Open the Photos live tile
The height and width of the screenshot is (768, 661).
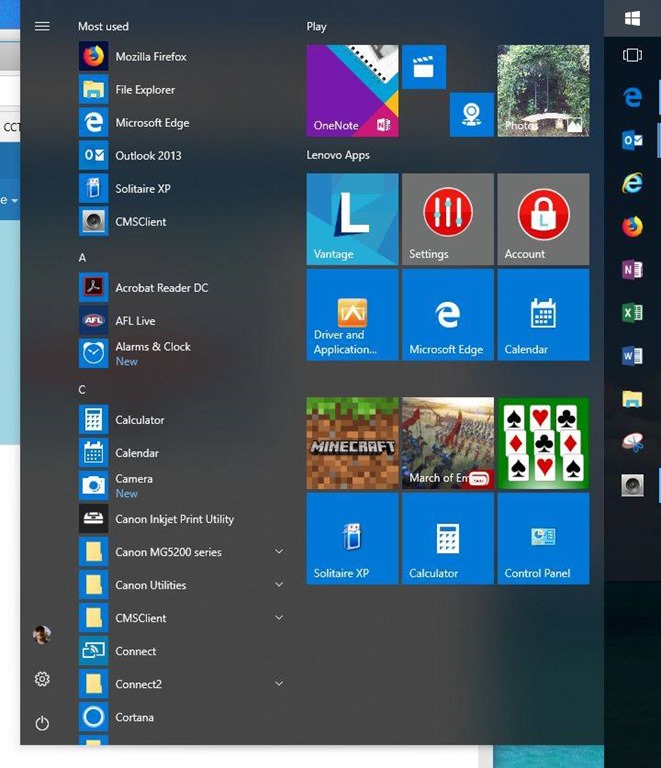543,91
